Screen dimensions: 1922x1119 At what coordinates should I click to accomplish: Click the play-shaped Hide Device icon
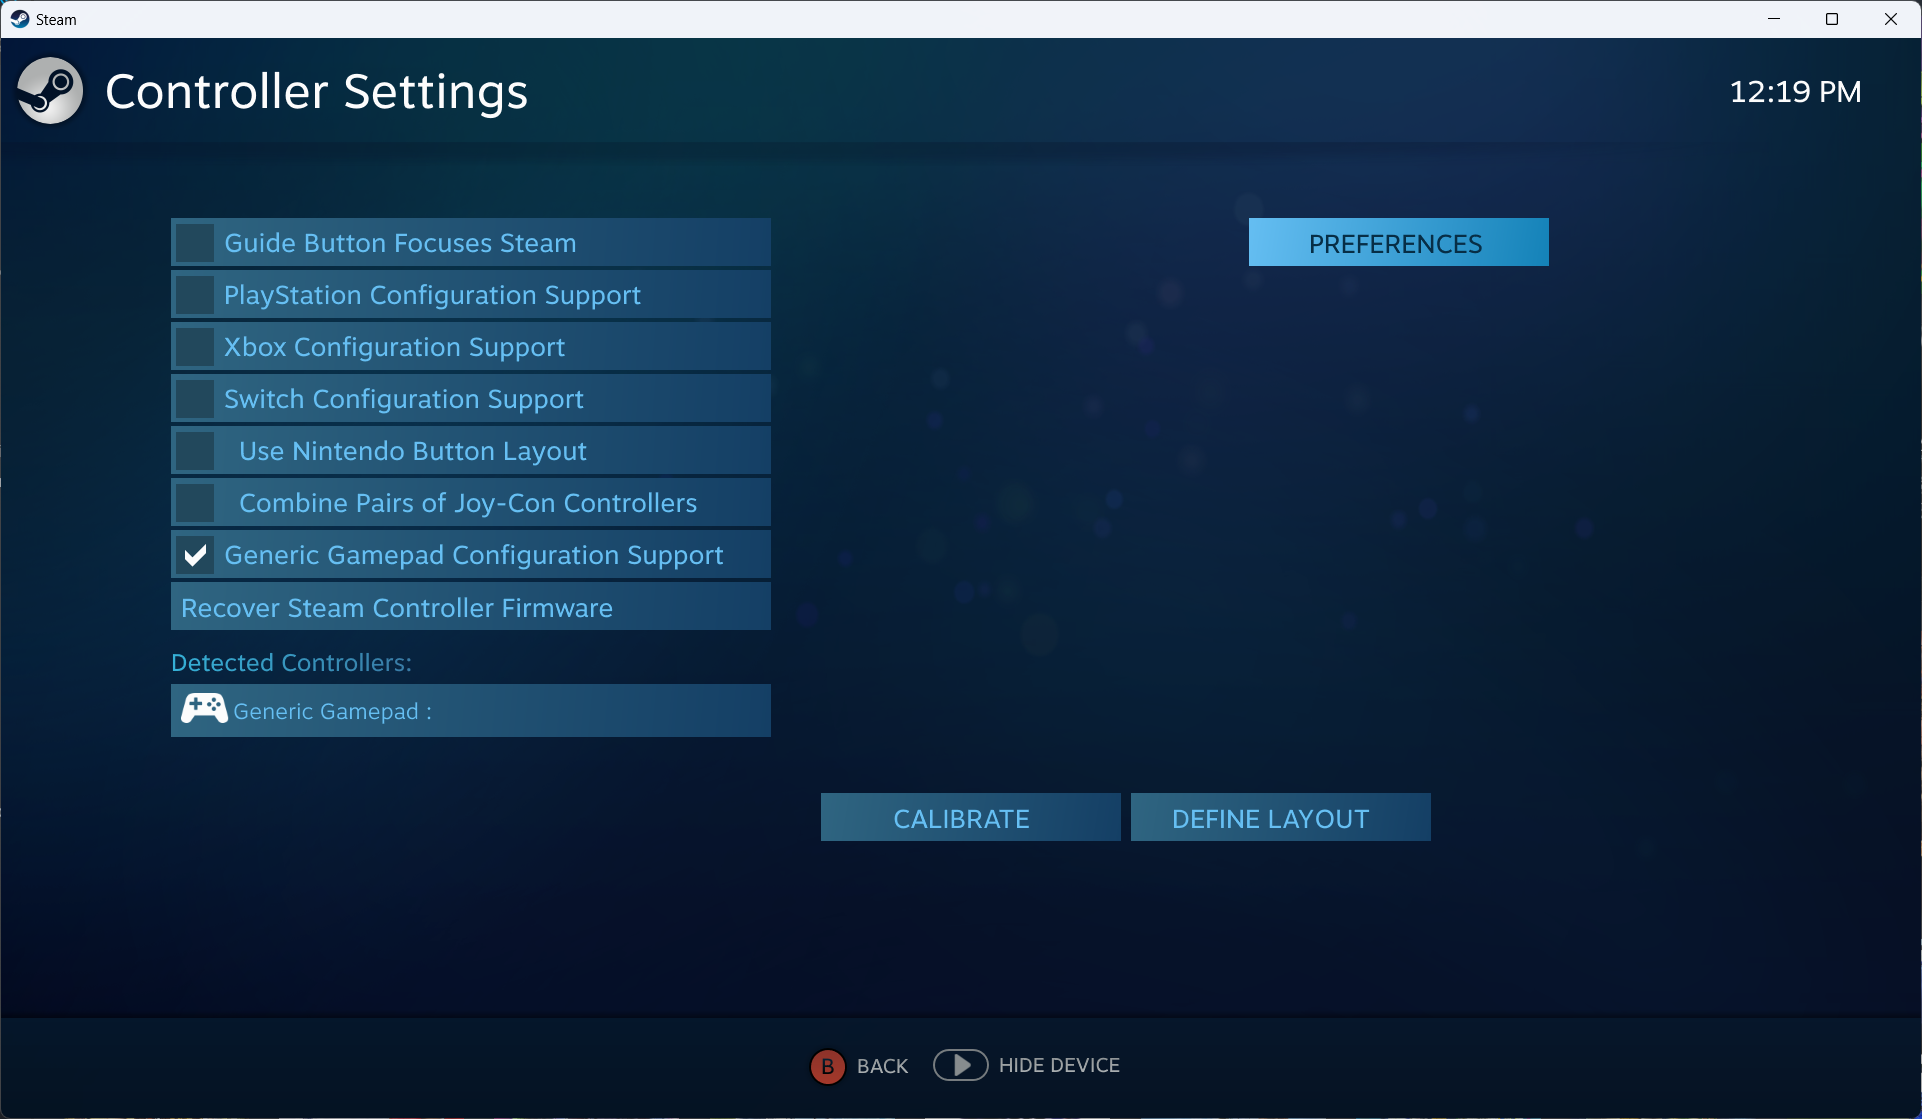tap(960, 1065)
